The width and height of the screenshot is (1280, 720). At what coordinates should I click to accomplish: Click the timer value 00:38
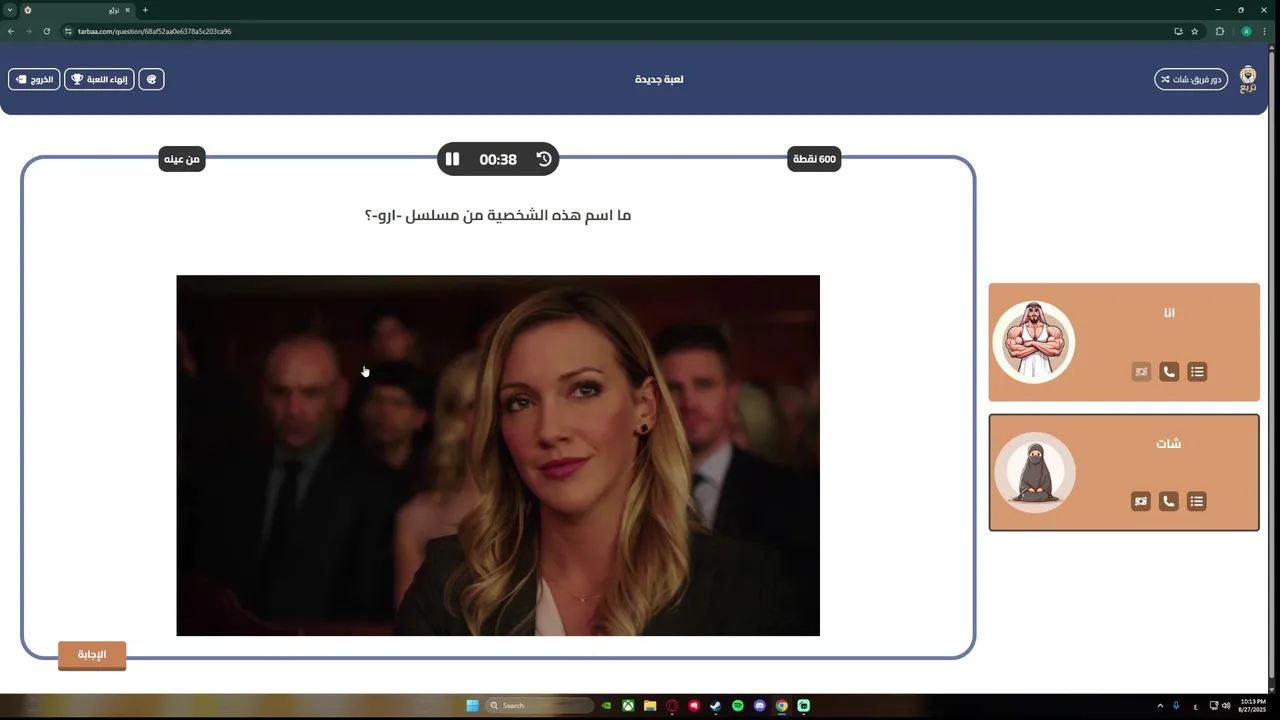pos(498,159)
